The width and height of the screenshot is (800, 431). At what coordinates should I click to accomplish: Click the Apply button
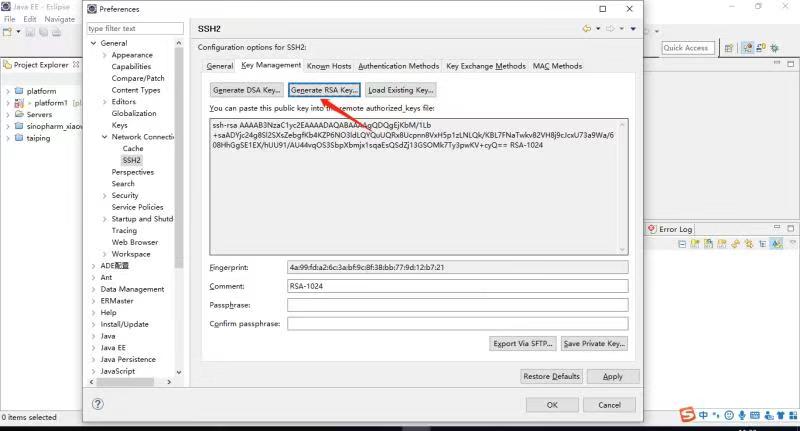(x=613, y=376)
